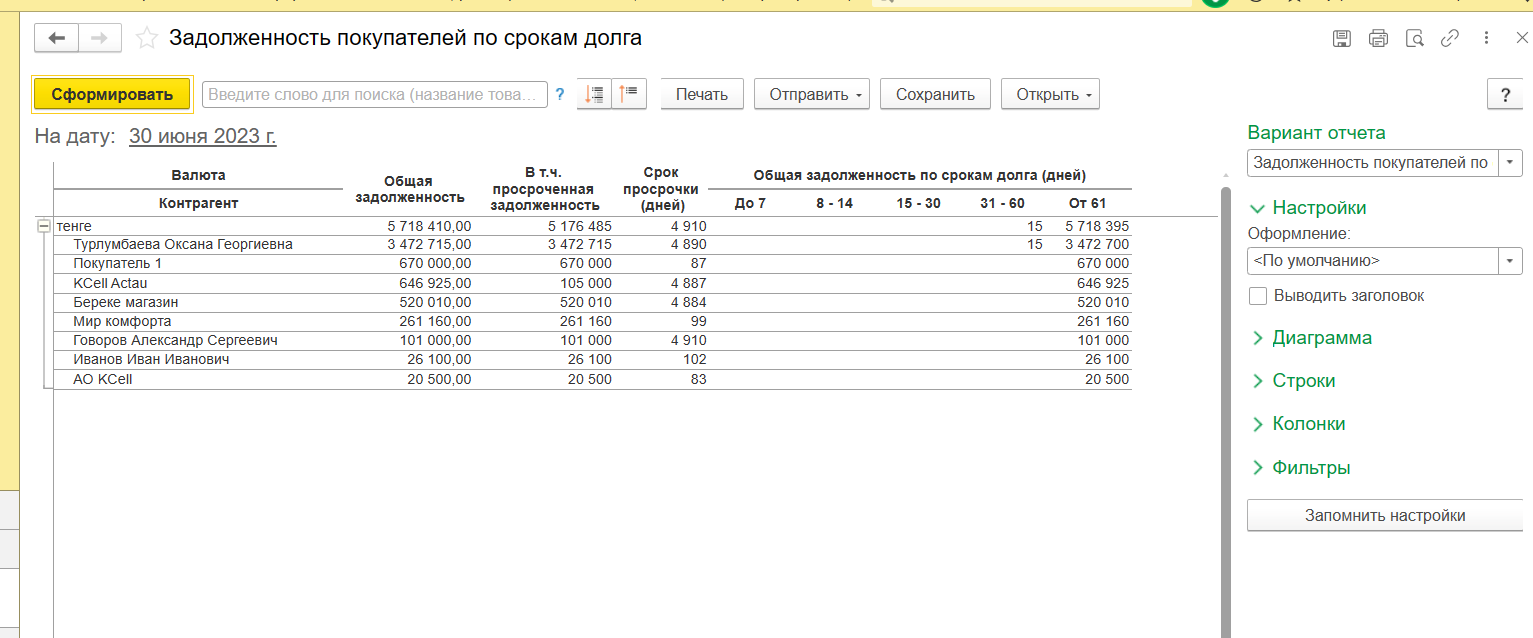This screenshot has width=1533, height=638.
Task: Enable the 'Выводить заголовок' checkbox
Action: (1258, 296)
